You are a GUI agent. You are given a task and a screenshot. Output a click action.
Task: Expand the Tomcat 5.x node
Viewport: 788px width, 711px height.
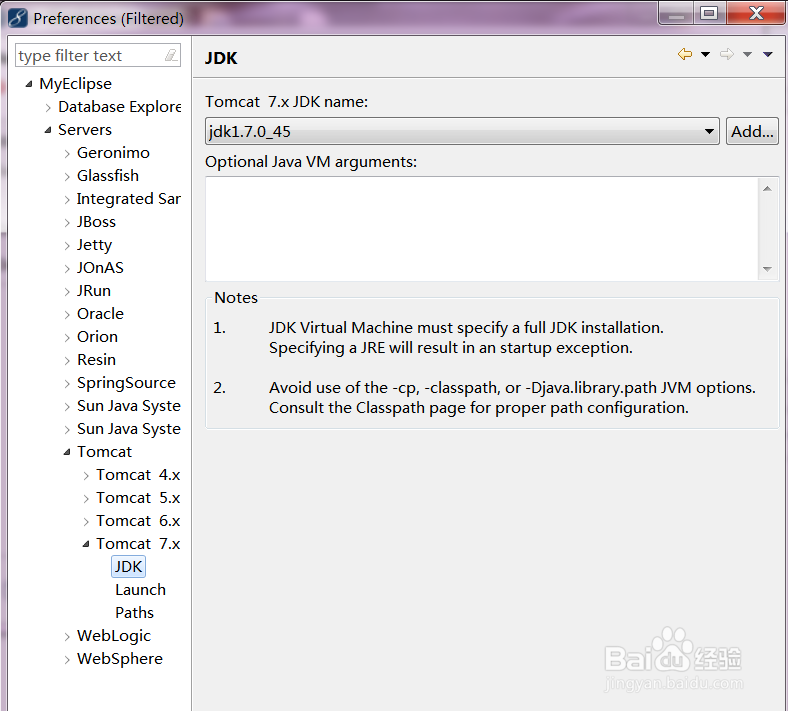pos(86,499)
